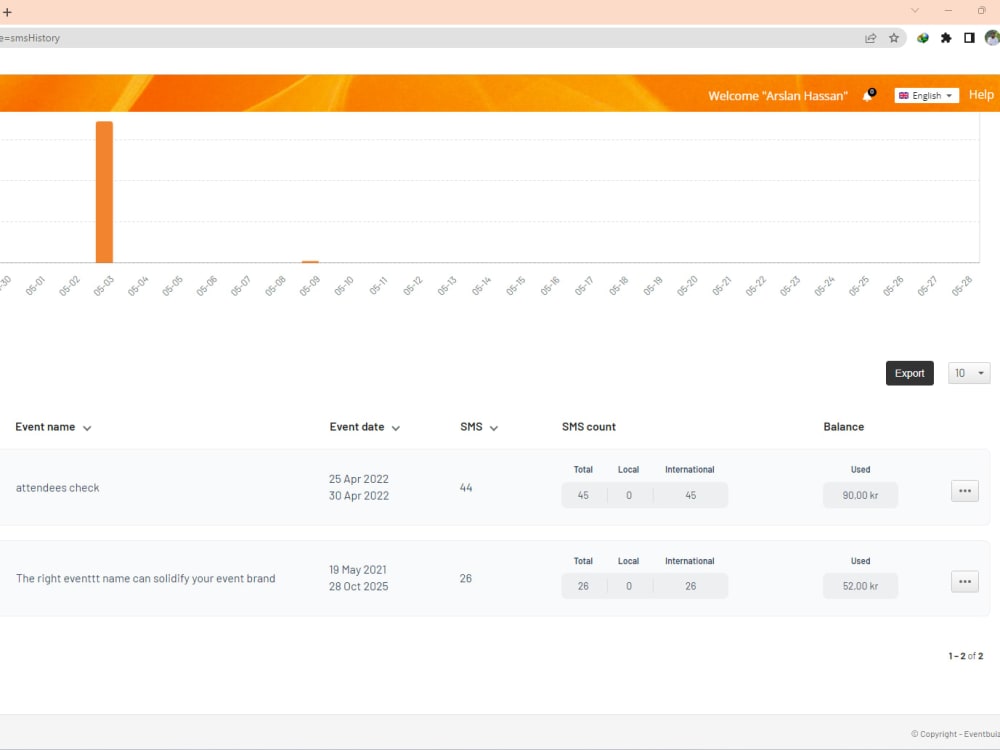The width and height of the screenshot is (1000, 750).
Task: Click the 05-15 axis label
Action: coord(516,286)
